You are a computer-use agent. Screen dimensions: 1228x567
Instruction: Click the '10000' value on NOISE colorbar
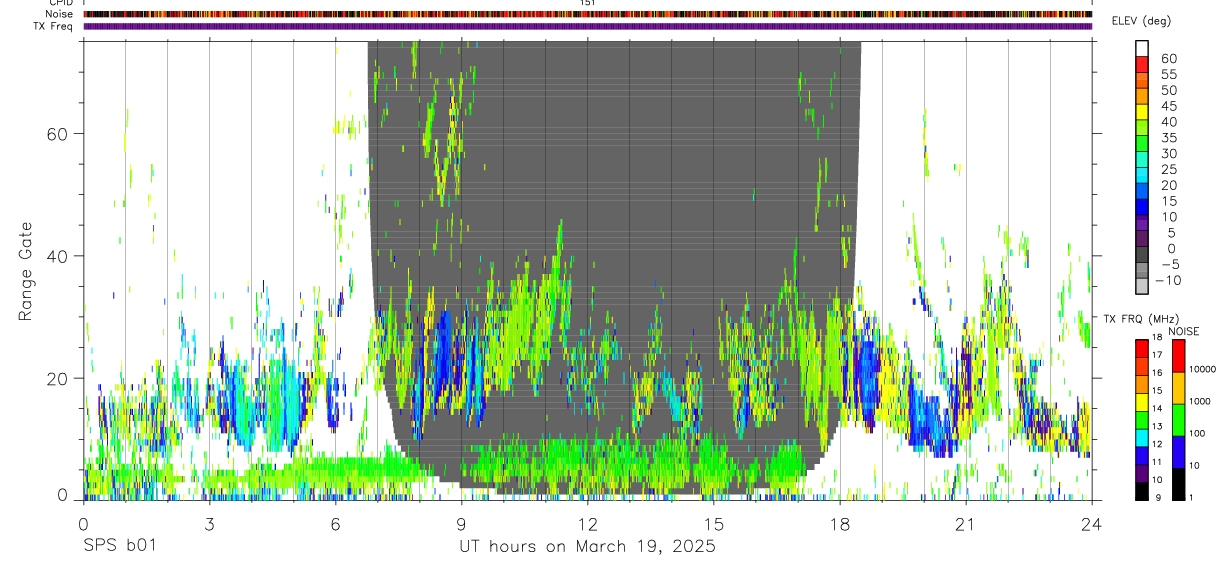pos(1203,369)
